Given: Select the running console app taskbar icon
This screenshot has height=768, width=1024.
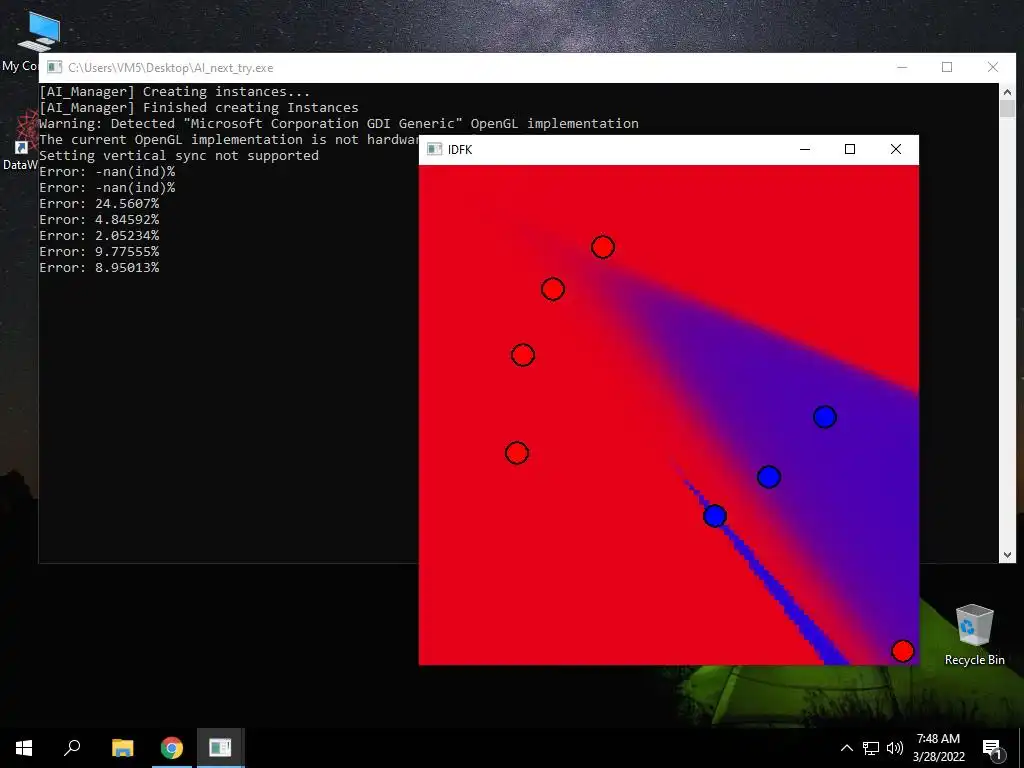Looking at the screenshot, I should coord(221,748).
